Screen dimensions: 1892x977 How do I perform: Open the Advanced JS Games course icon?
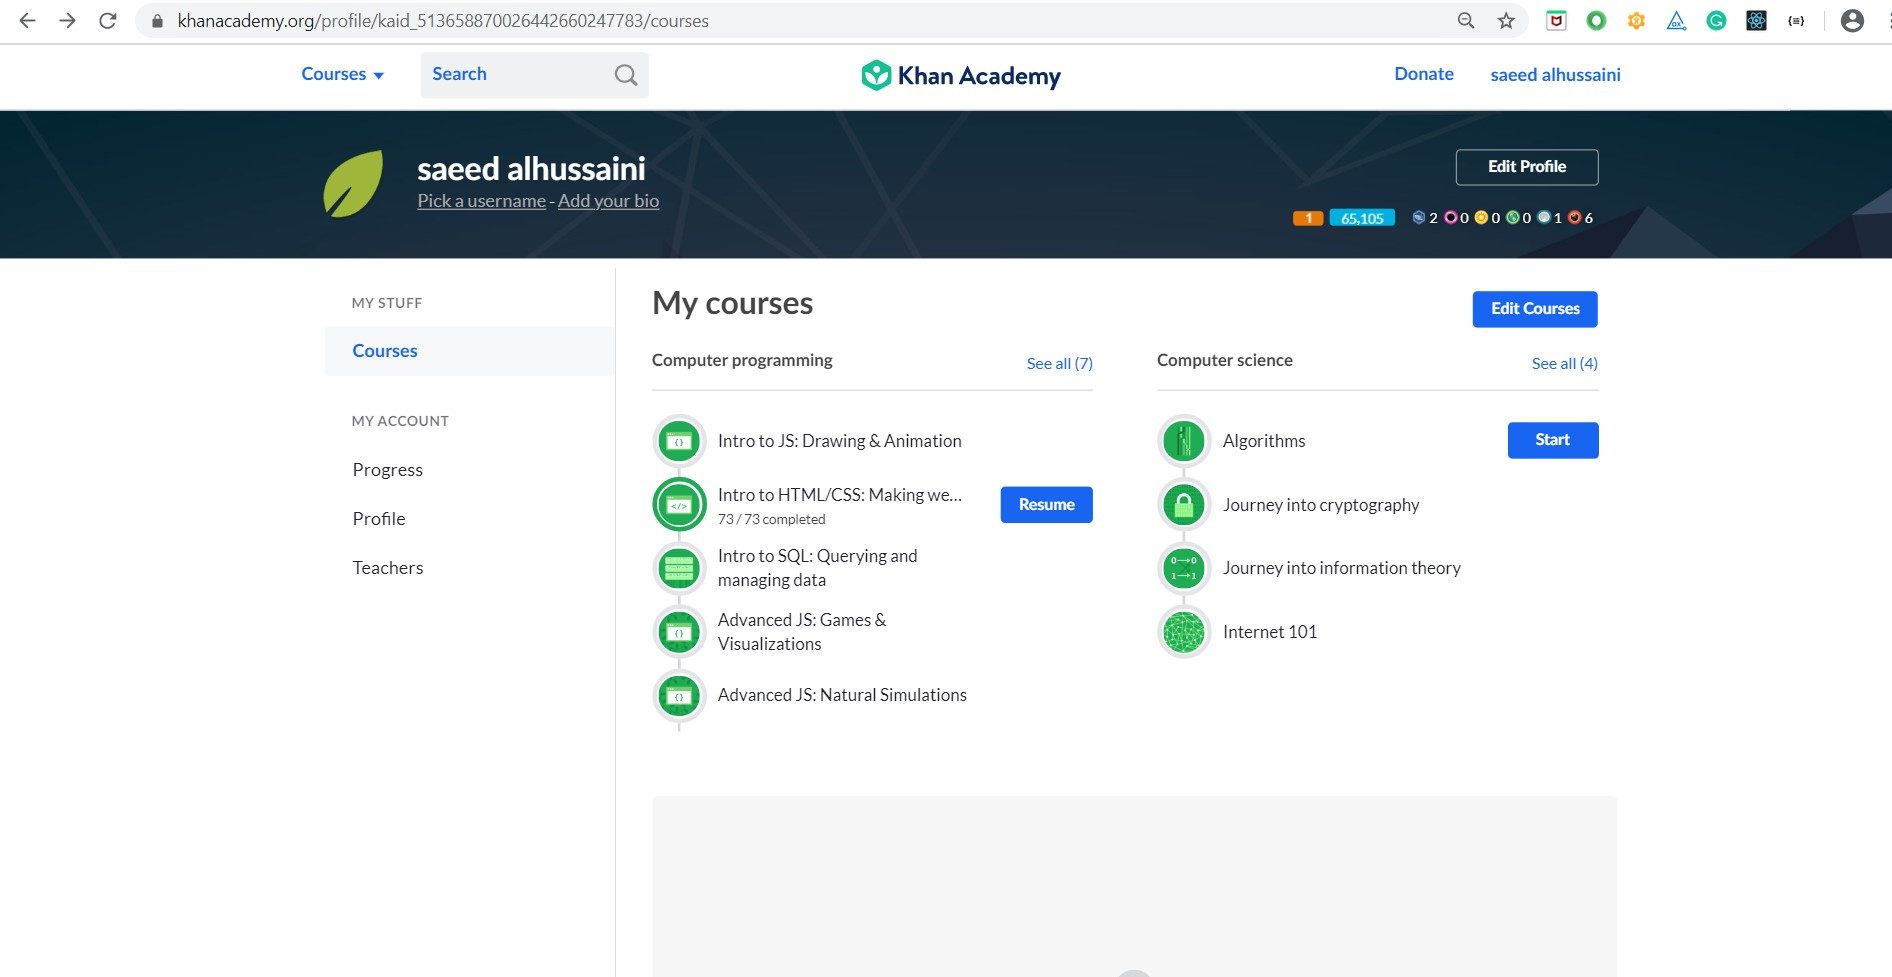tap(679, 632)
